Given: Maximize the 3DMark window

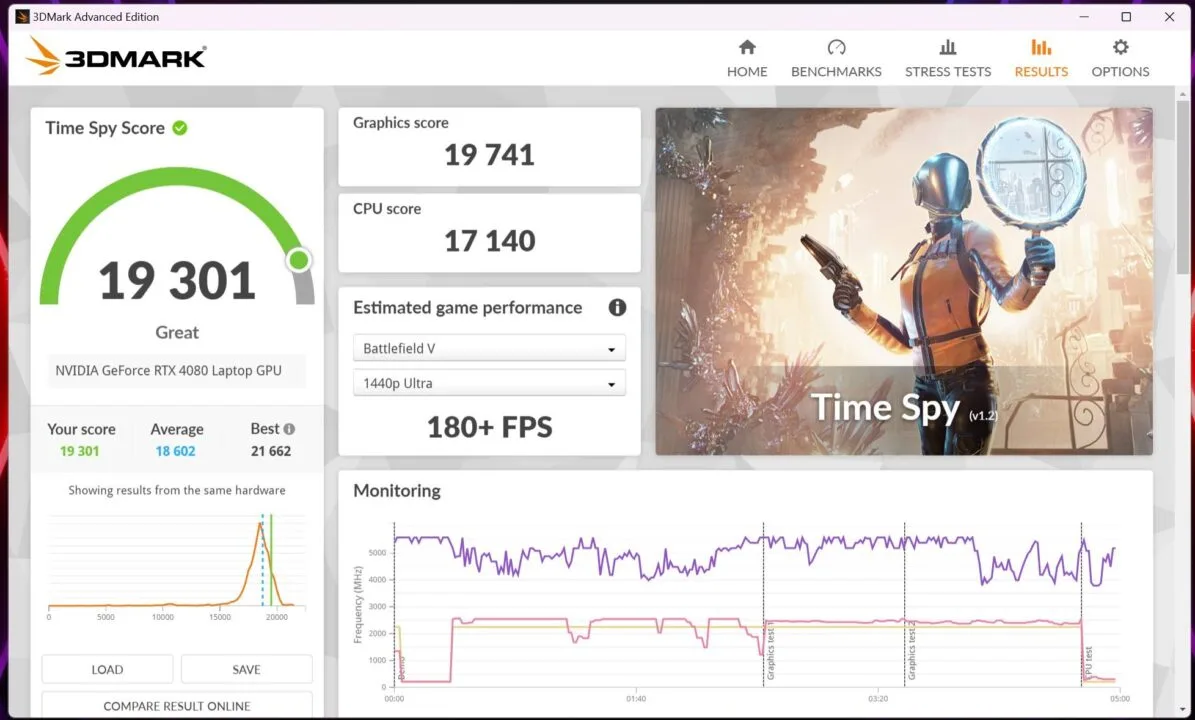Looking at the screenshot, I should 1126,17.
